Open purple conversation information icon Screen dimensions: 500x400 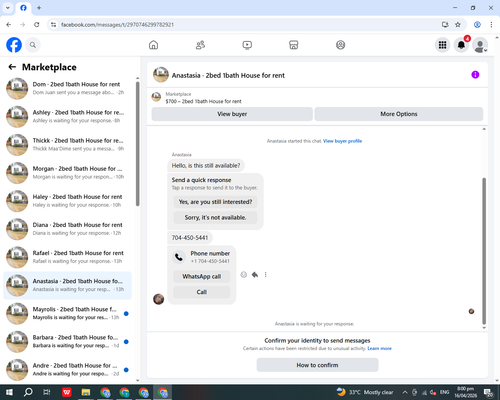[x=475, y=75]
